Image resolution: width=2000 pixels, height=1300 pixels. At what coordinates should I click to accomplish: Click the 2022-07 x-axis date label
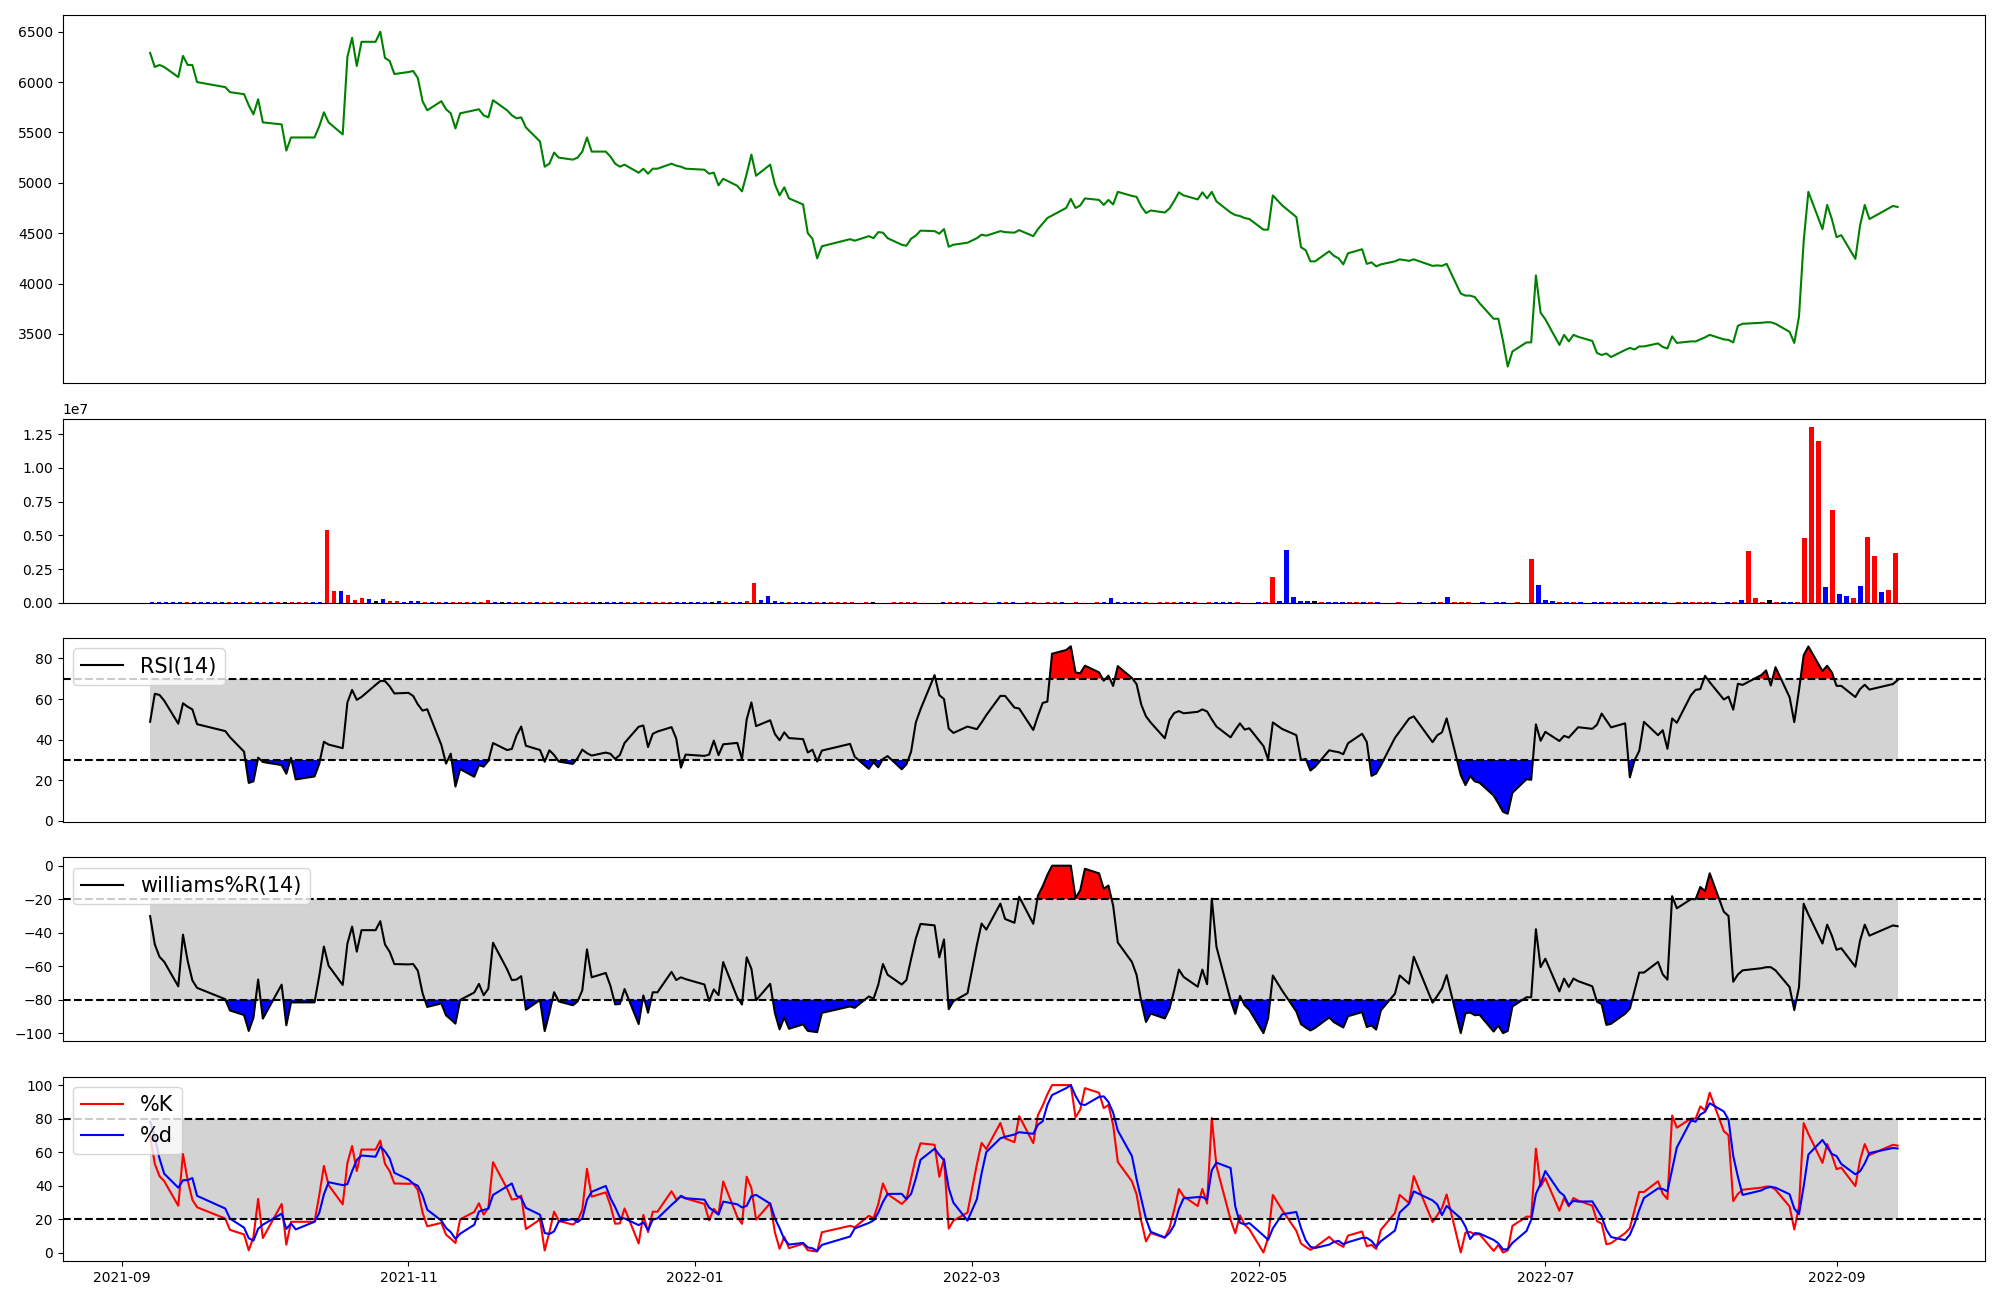(x=1545, y=1277)
